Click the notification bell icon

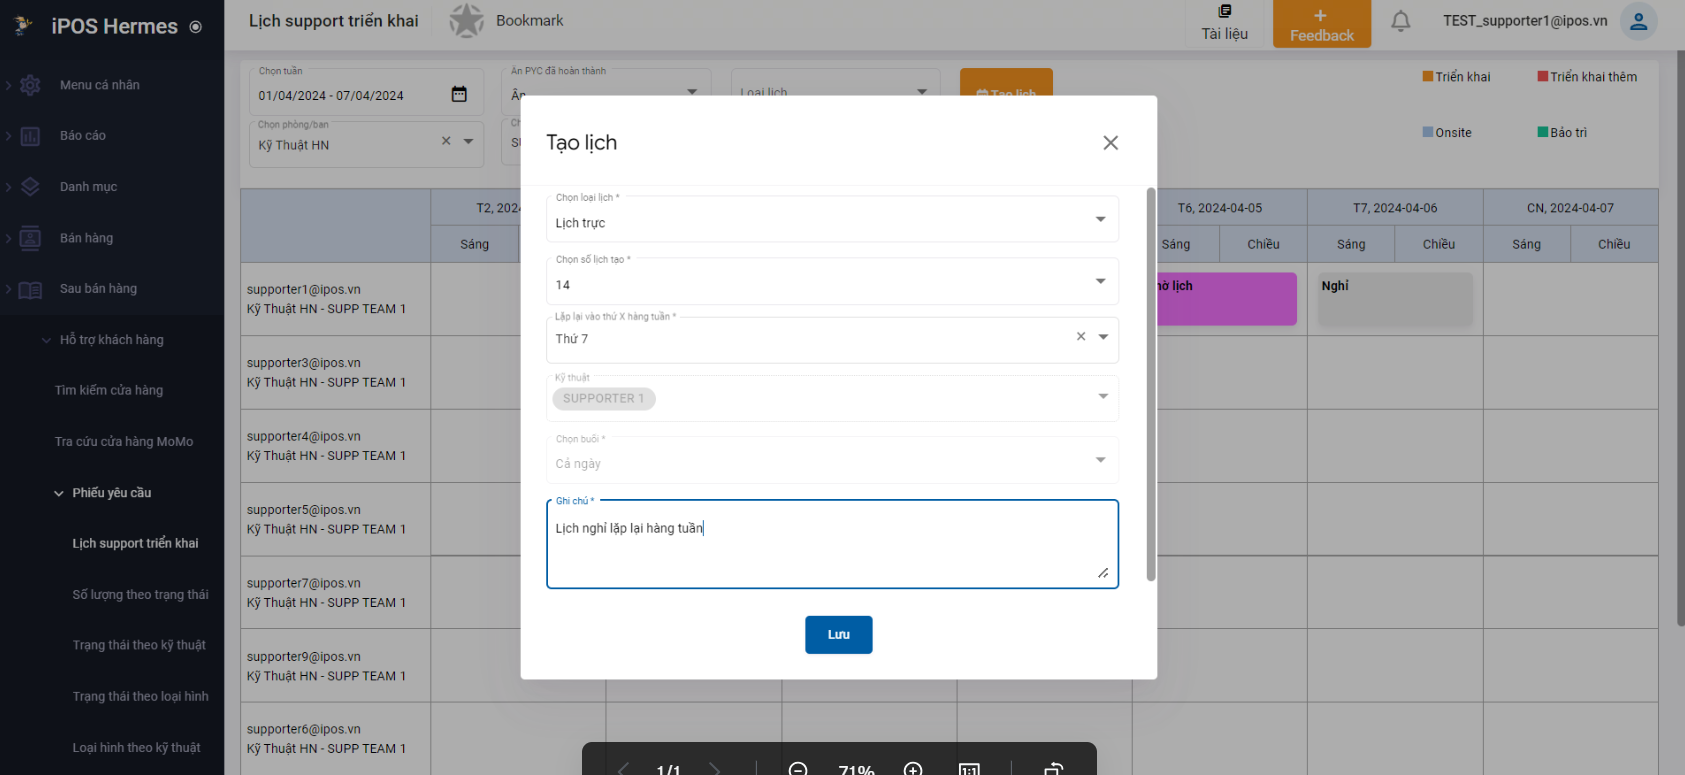coord(1400,21)
